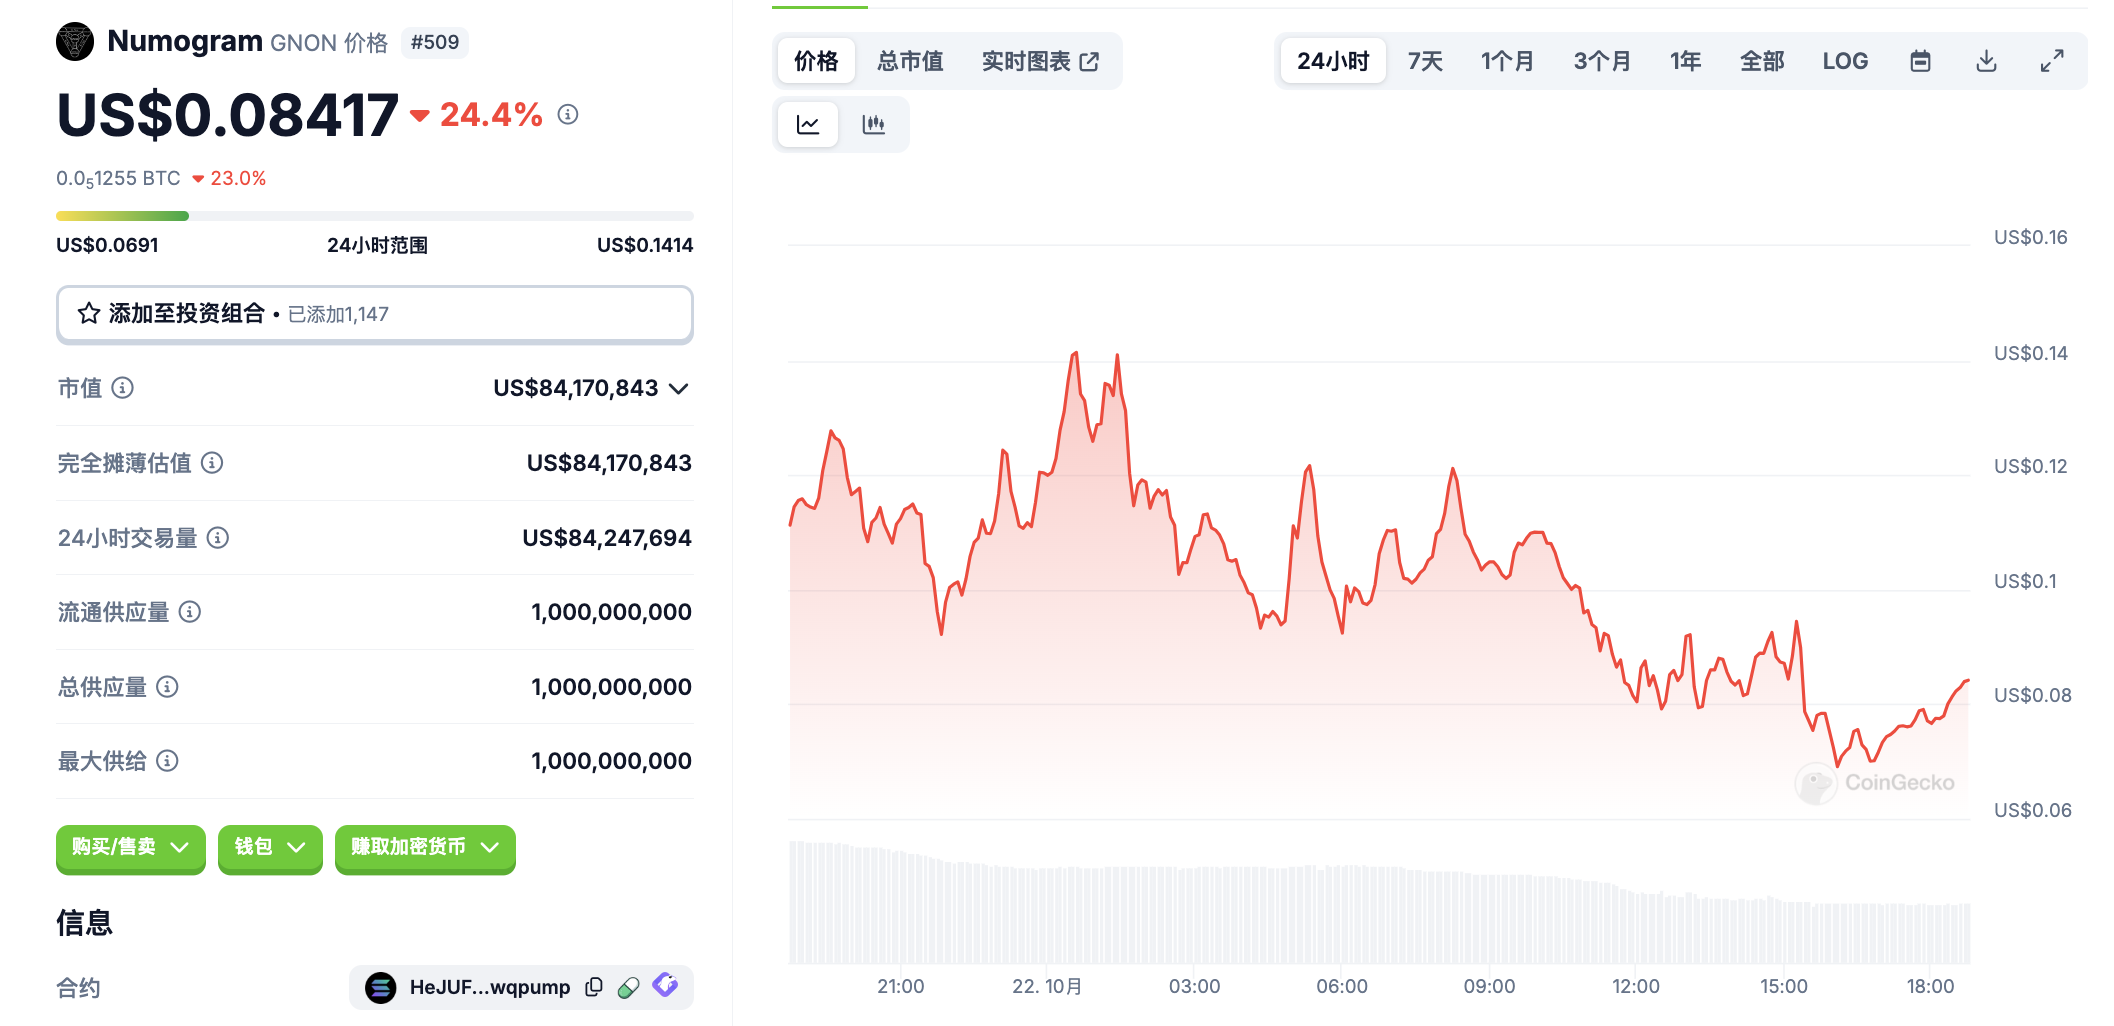Open the 钱包 dropdown
Screen dimensions: 2114x1026
(x=269, y=847)
